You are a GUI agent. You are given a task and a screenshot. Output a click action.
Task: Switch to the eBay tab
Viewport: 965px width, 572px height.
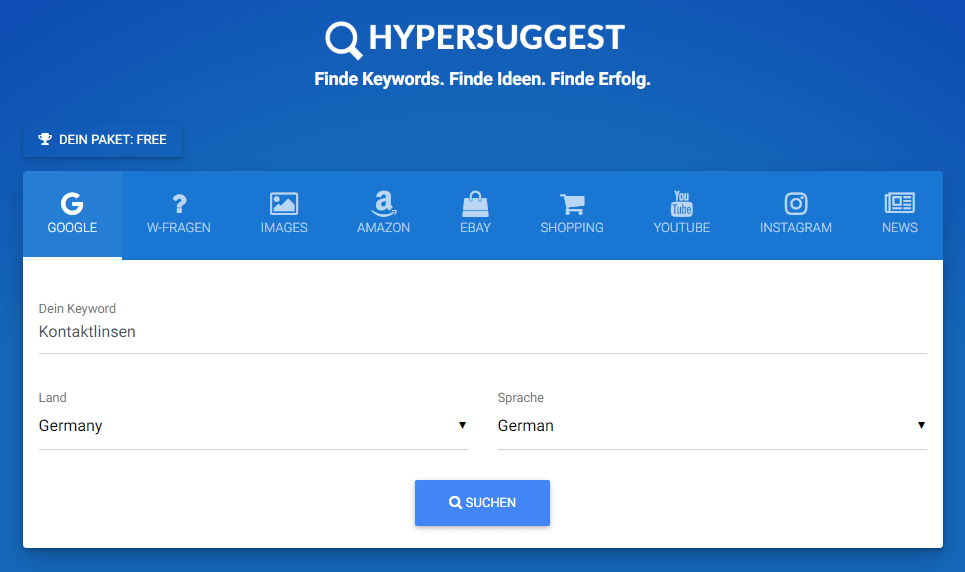point(475,215)
